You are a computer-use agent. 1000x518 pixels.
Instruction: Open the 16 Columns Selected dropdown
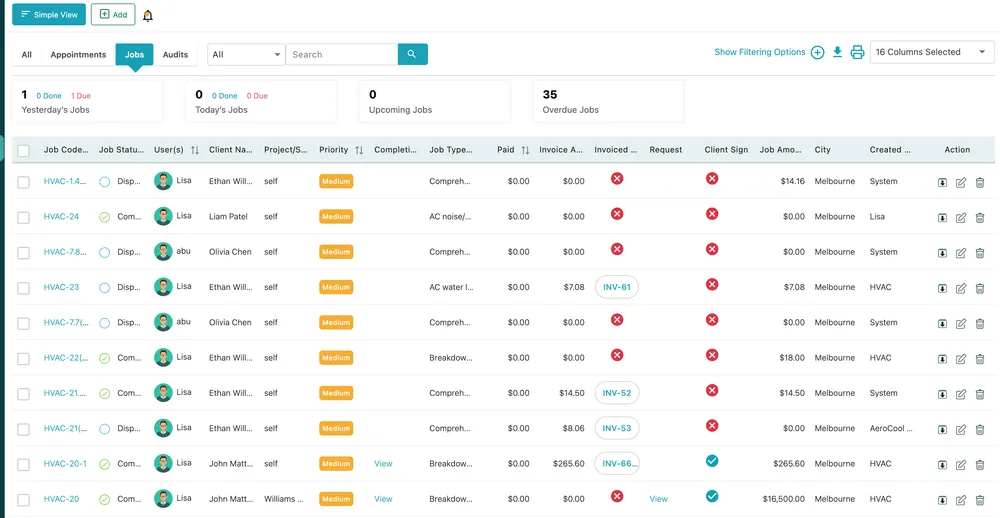pos(932,52)
